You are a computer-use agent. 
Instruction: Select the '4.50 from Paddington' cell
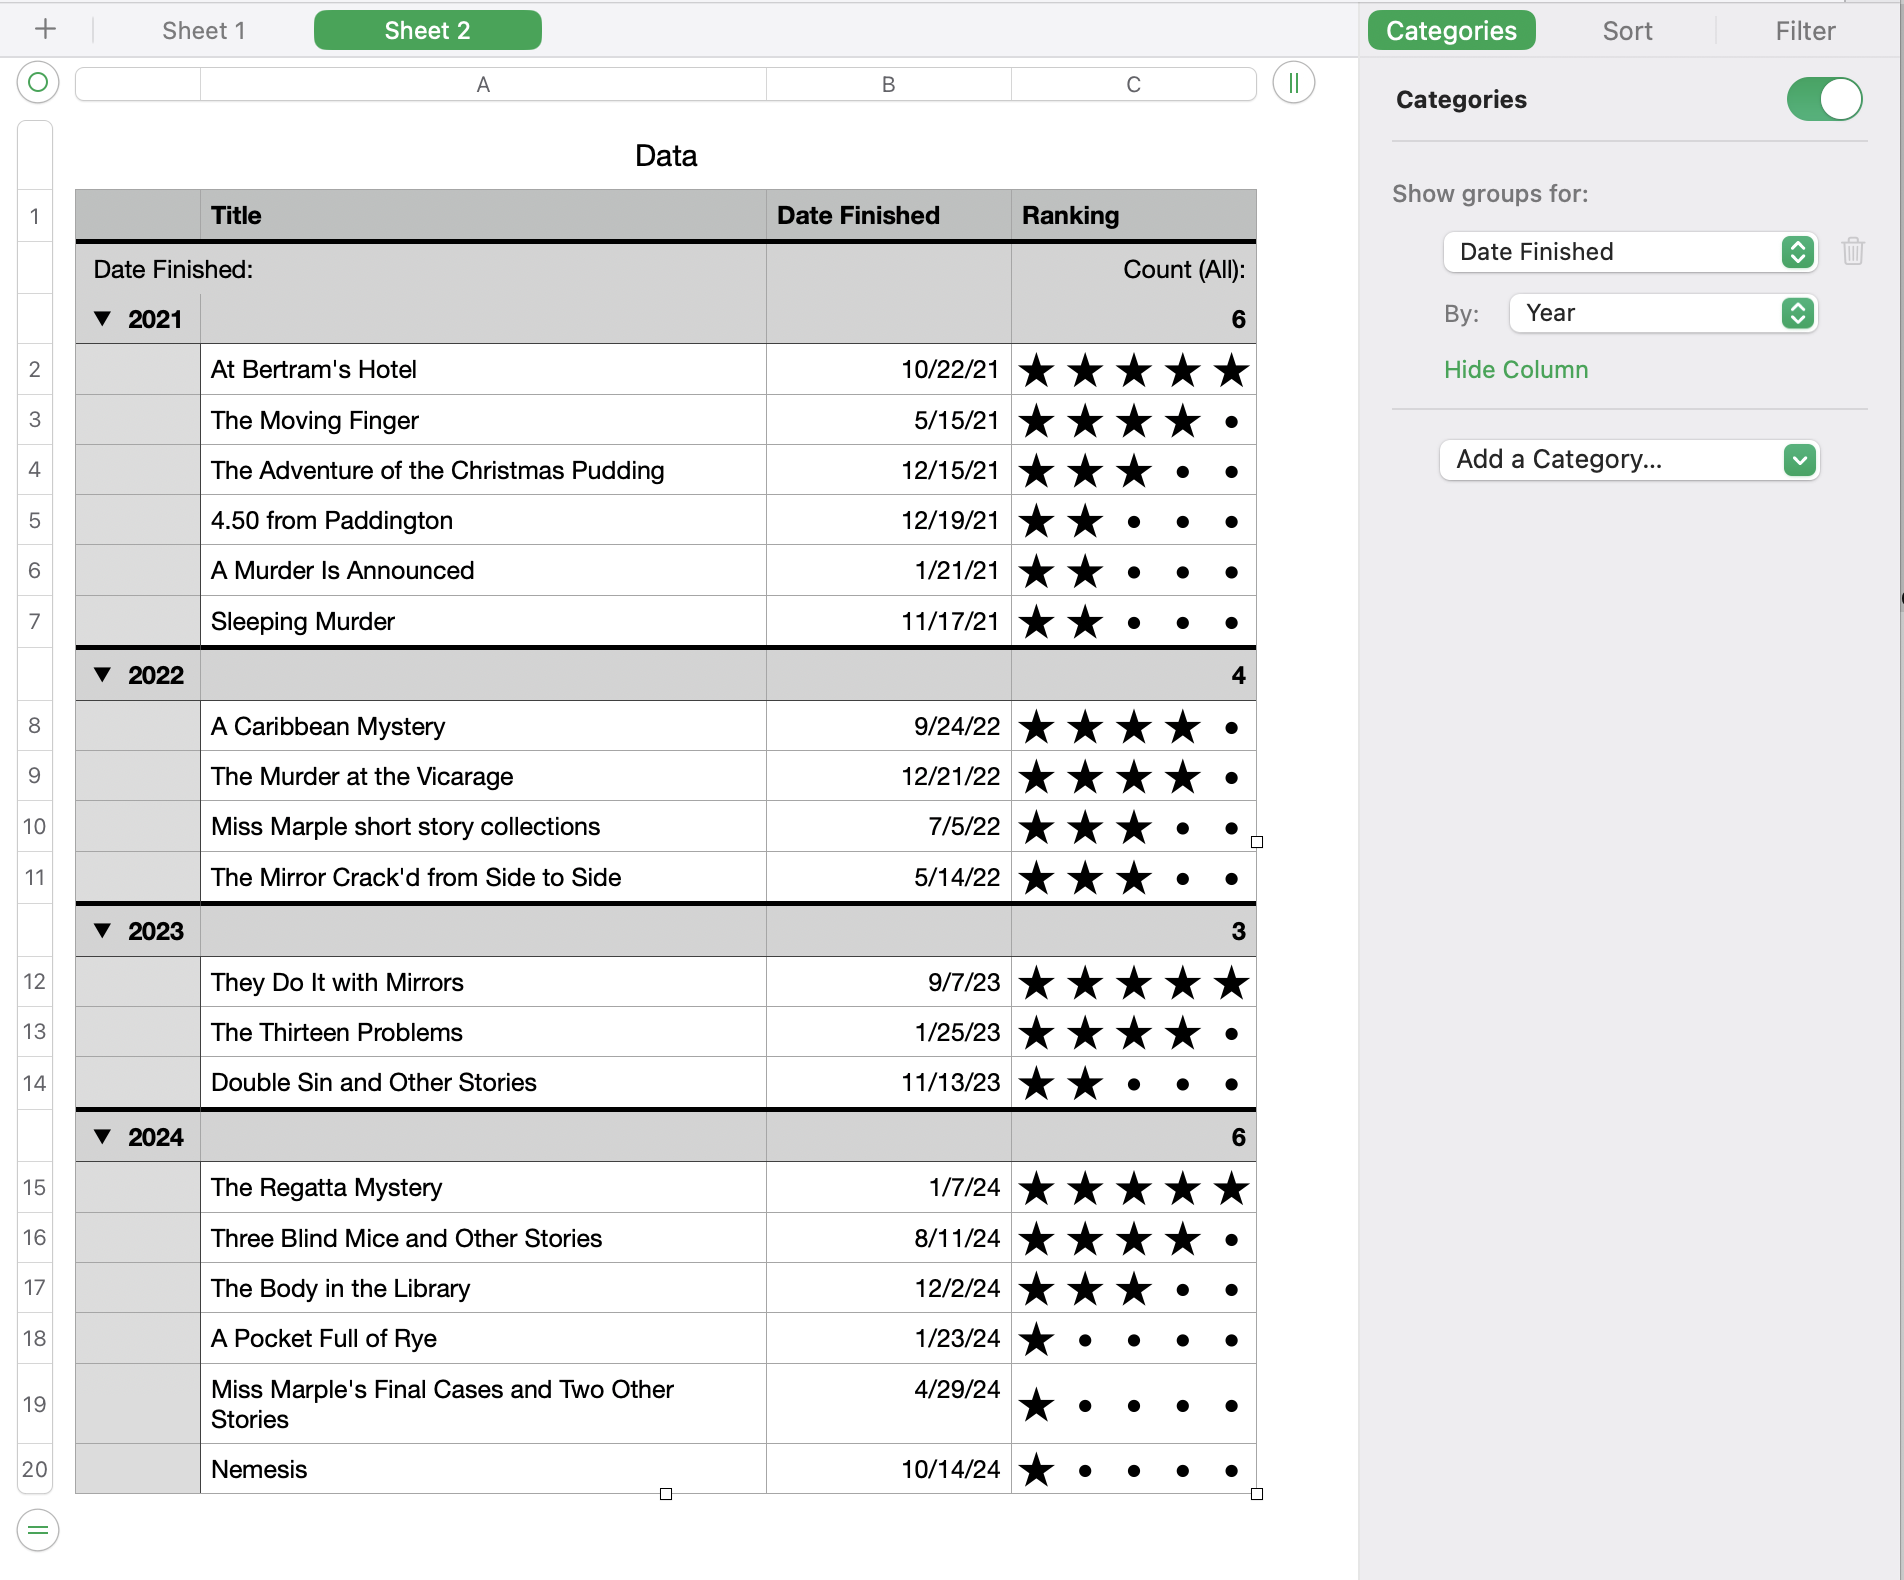(x=483, y=520)
